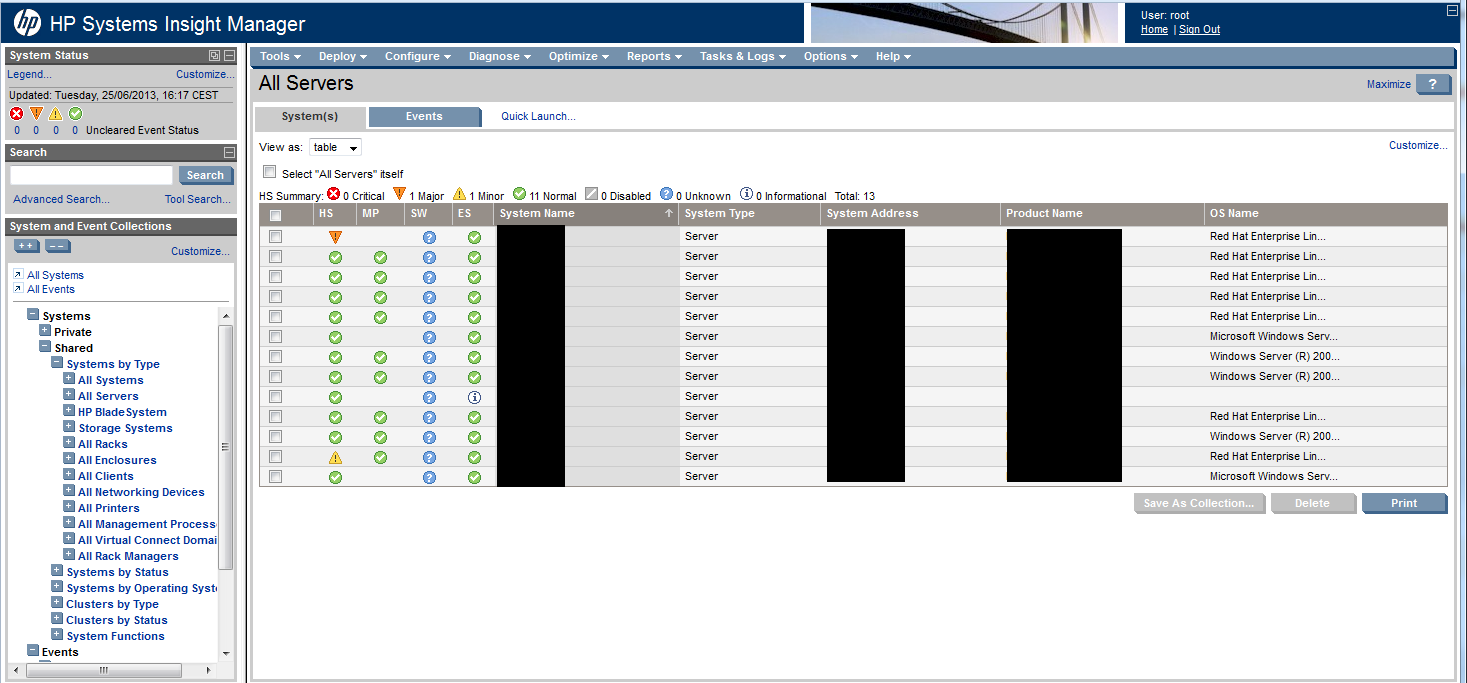Collapse the Systems by Type node

tap(57, 363)
